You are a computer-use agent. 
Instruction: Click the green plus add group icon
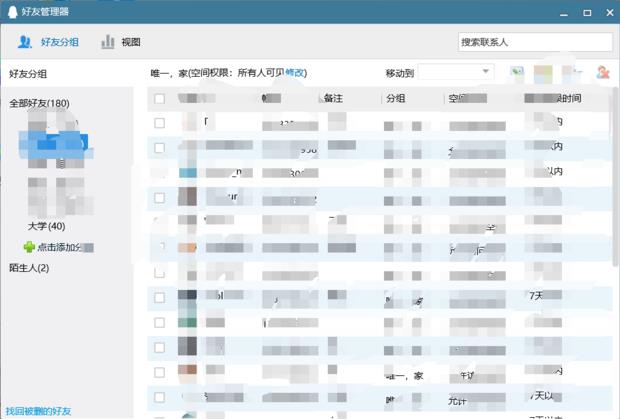(x=29, y=247)
